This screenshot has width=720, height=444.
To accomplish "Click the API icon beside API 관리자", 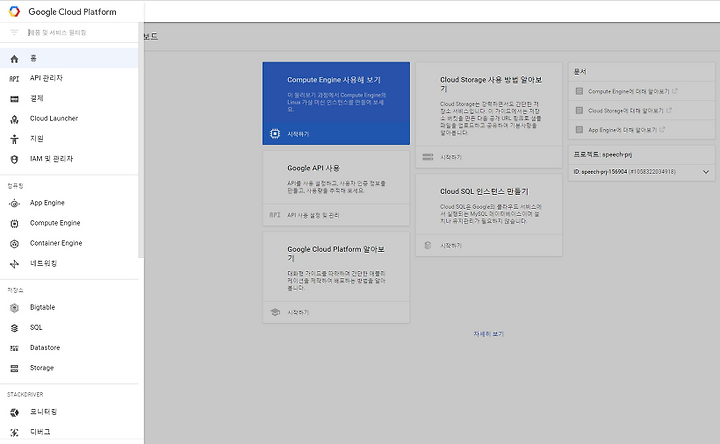I will 14,79.
